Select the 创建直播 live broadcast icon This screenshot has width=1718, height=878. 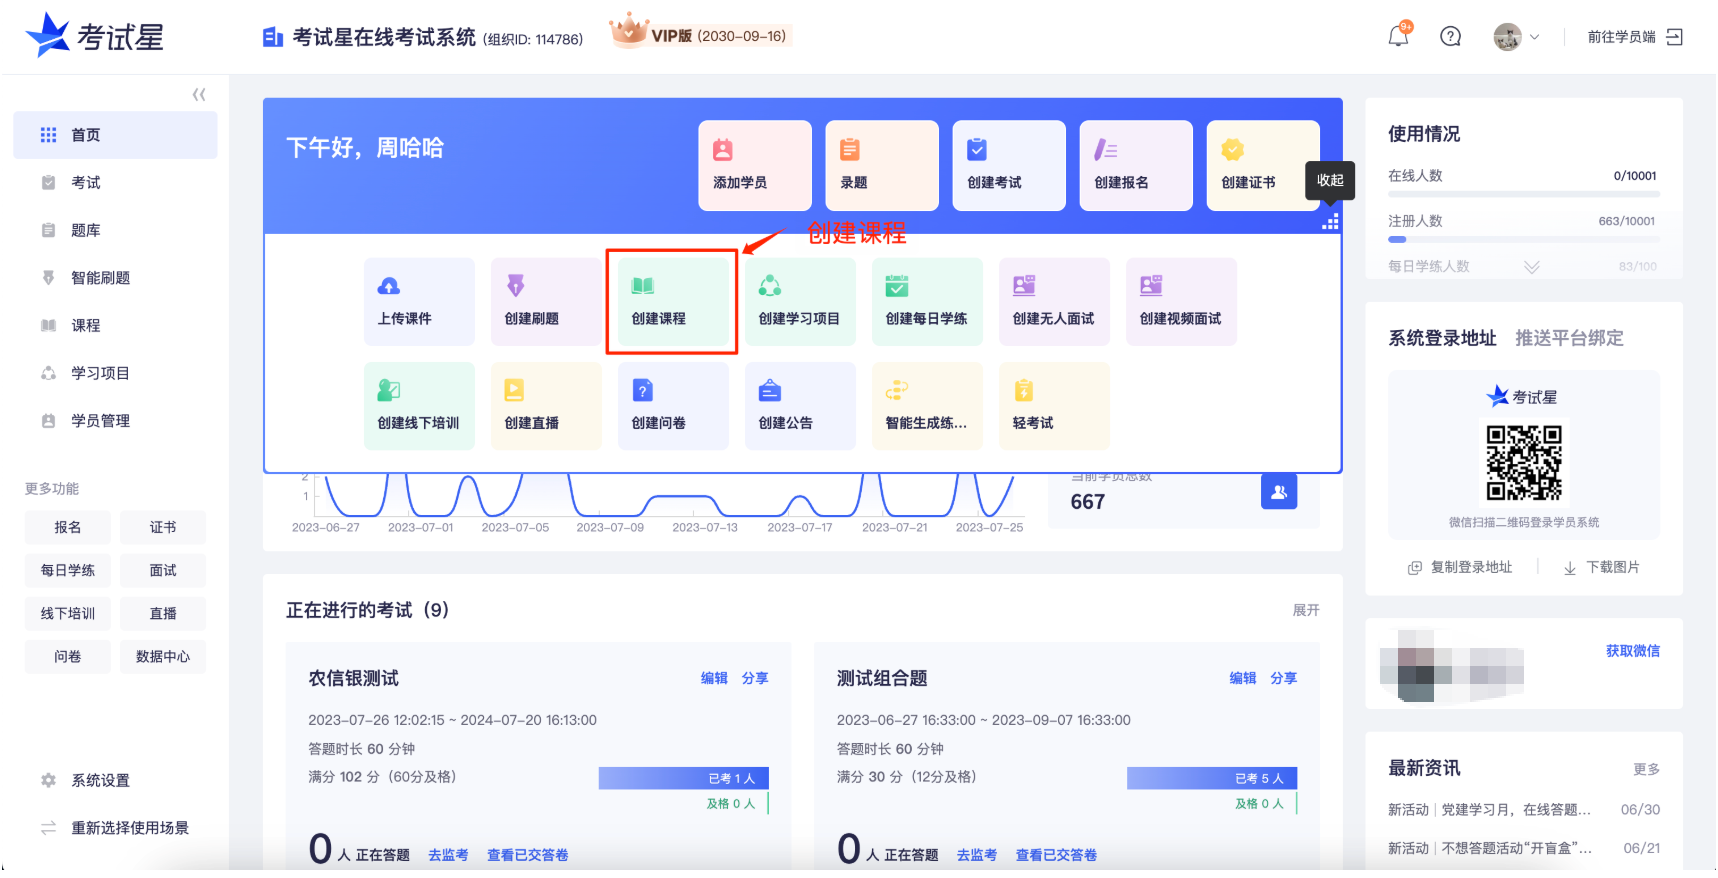point(514,391)
